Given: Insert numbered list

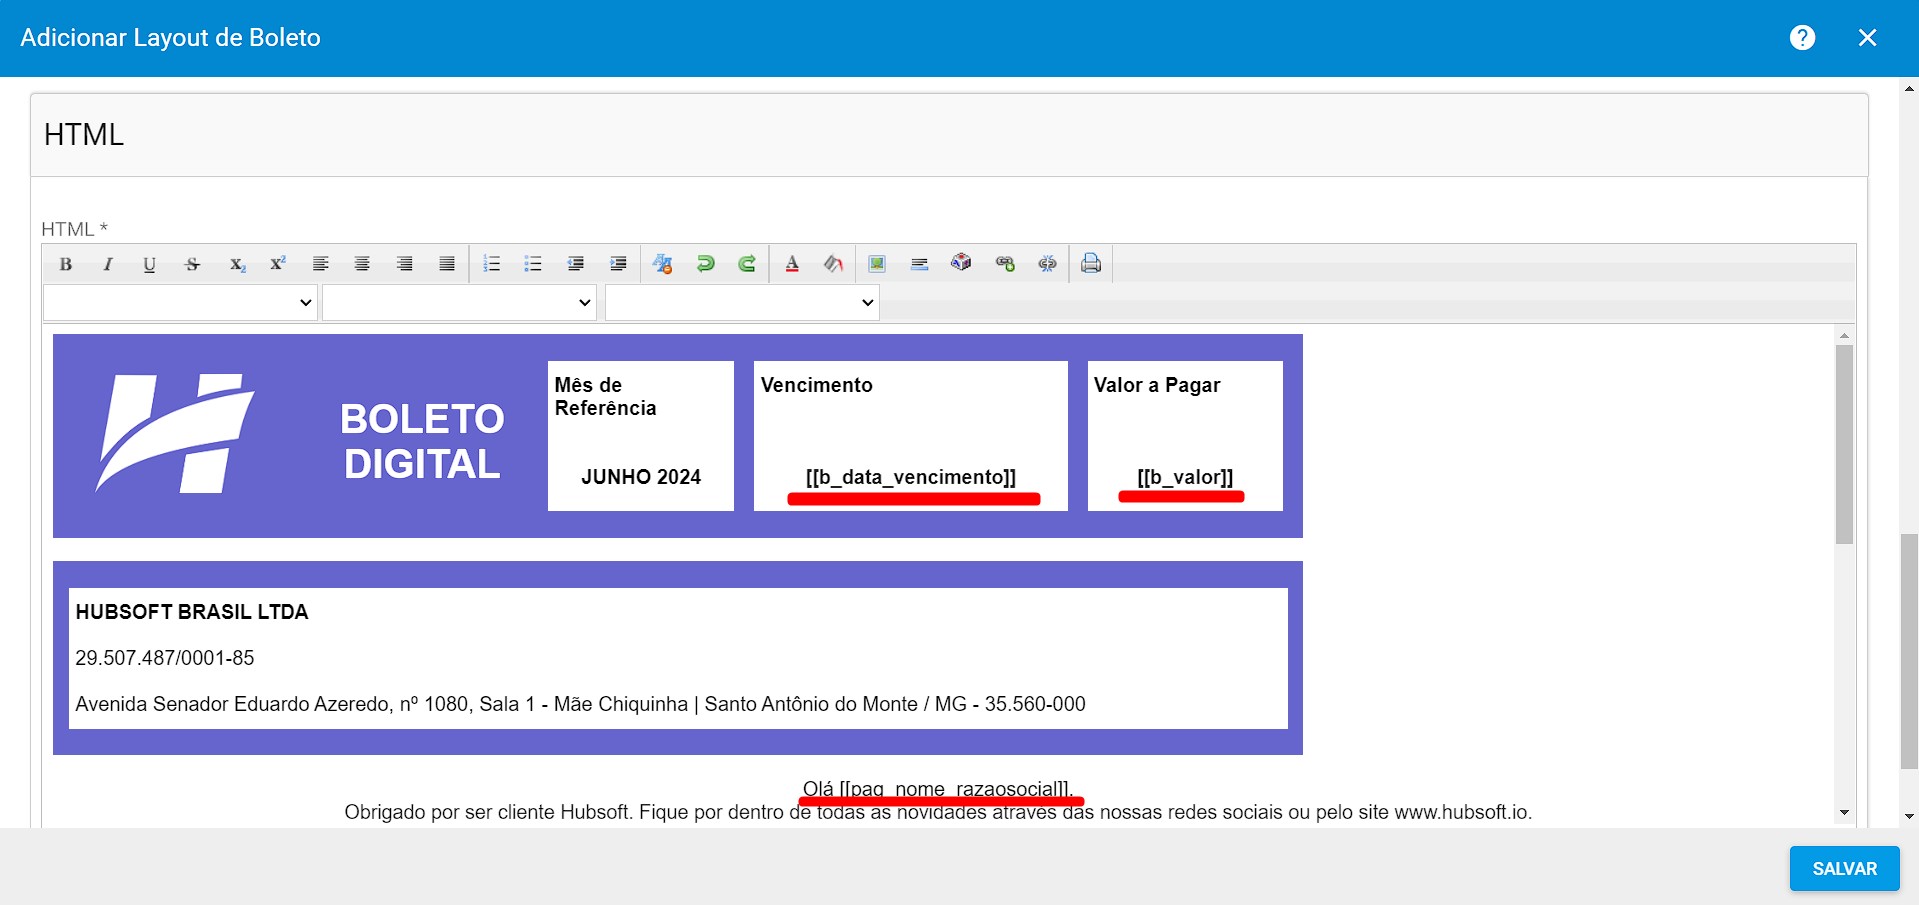Looking at the screenshot, I should point(491,264).
